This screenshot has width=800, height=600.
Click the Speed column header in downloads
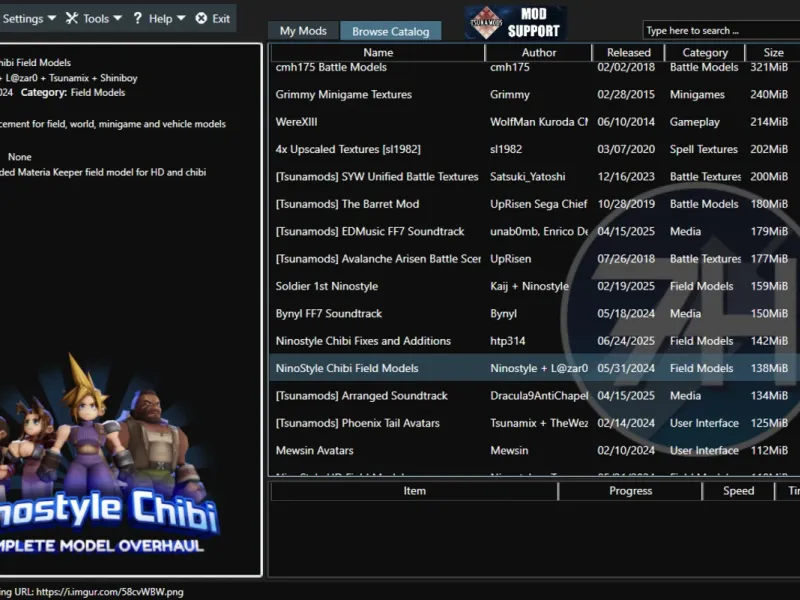738,491
